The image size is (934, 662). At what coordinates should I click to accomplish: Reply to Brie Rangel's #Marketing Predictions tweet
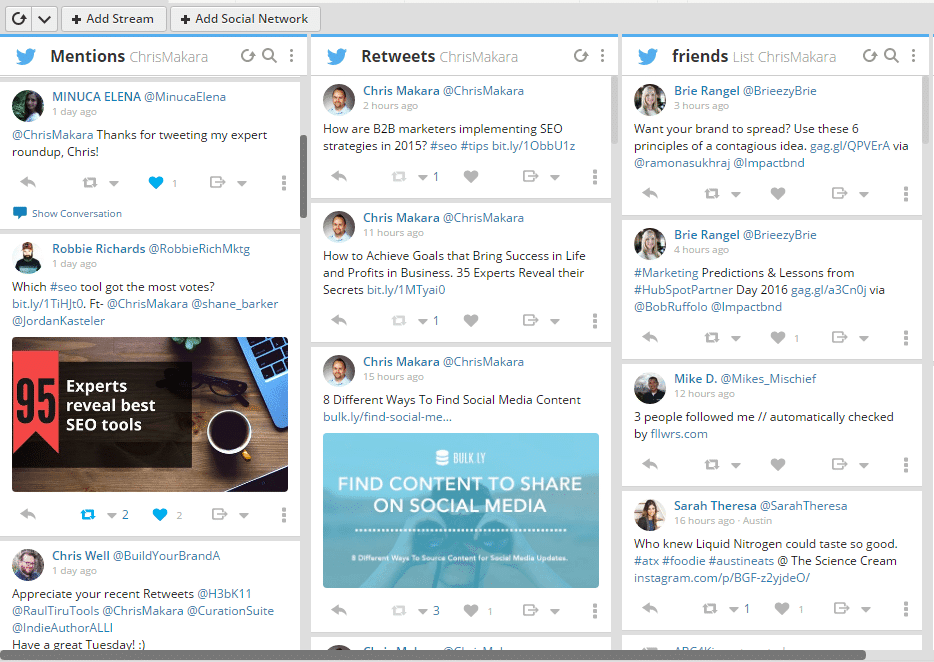[x=650, y=337]
